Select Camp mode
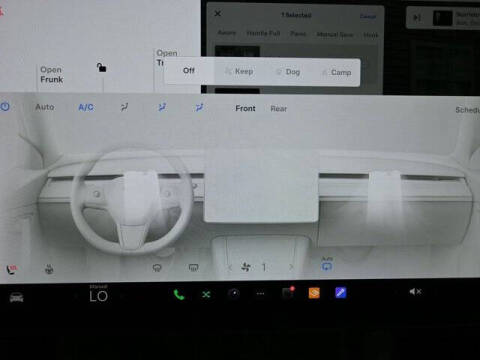This screenshot has height=360, width=480. [x=336, y=72]
